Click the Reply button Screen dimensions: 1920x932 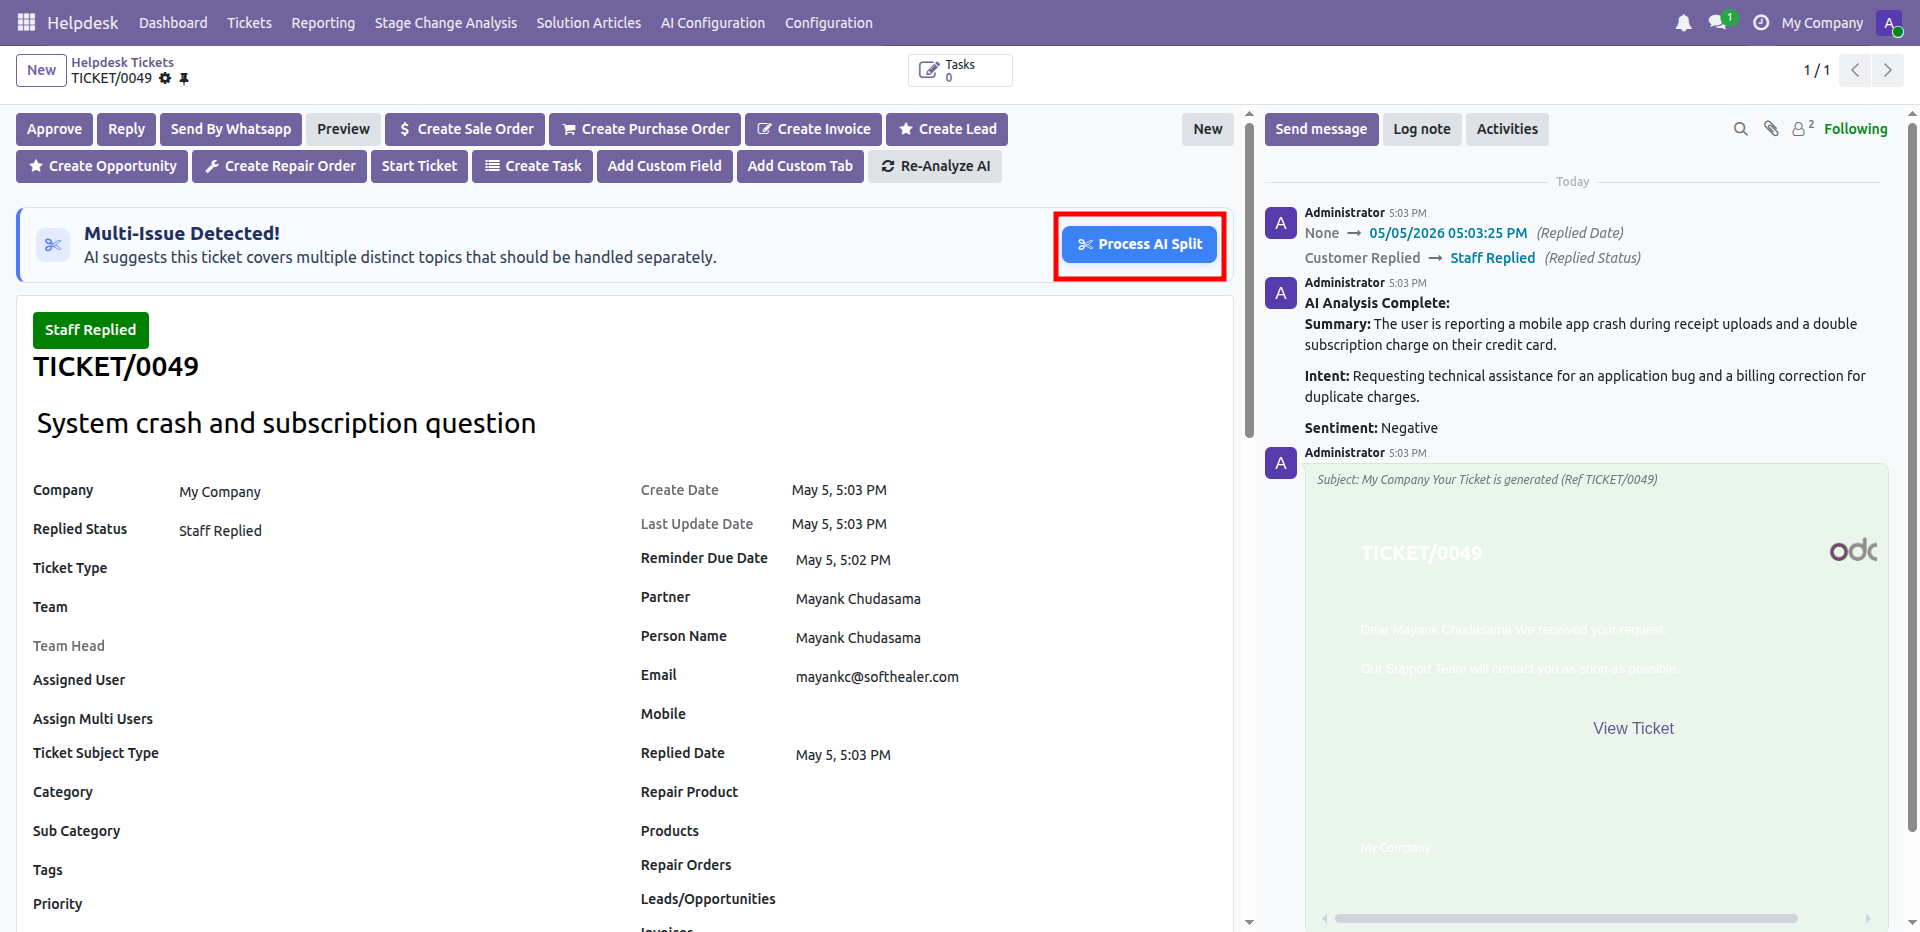[x=126, y=129]
